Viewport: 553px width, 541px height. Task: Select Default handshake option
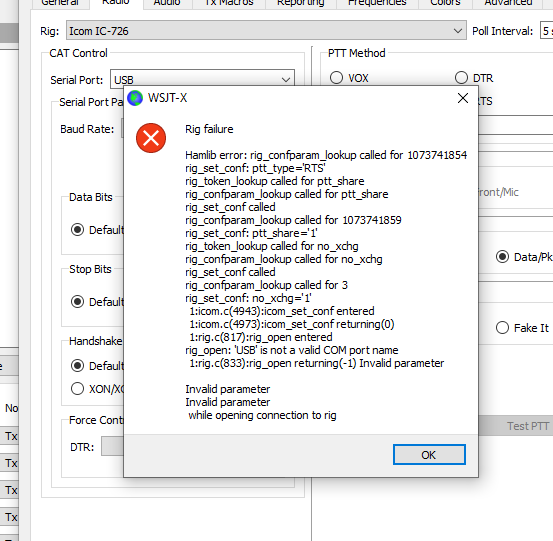click(77, 366)
